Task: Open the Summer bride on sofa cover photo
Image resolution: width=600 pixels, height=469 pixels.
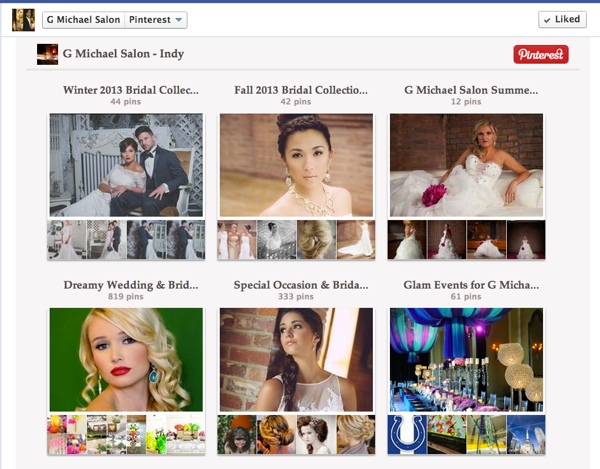Action: (466, 165)
